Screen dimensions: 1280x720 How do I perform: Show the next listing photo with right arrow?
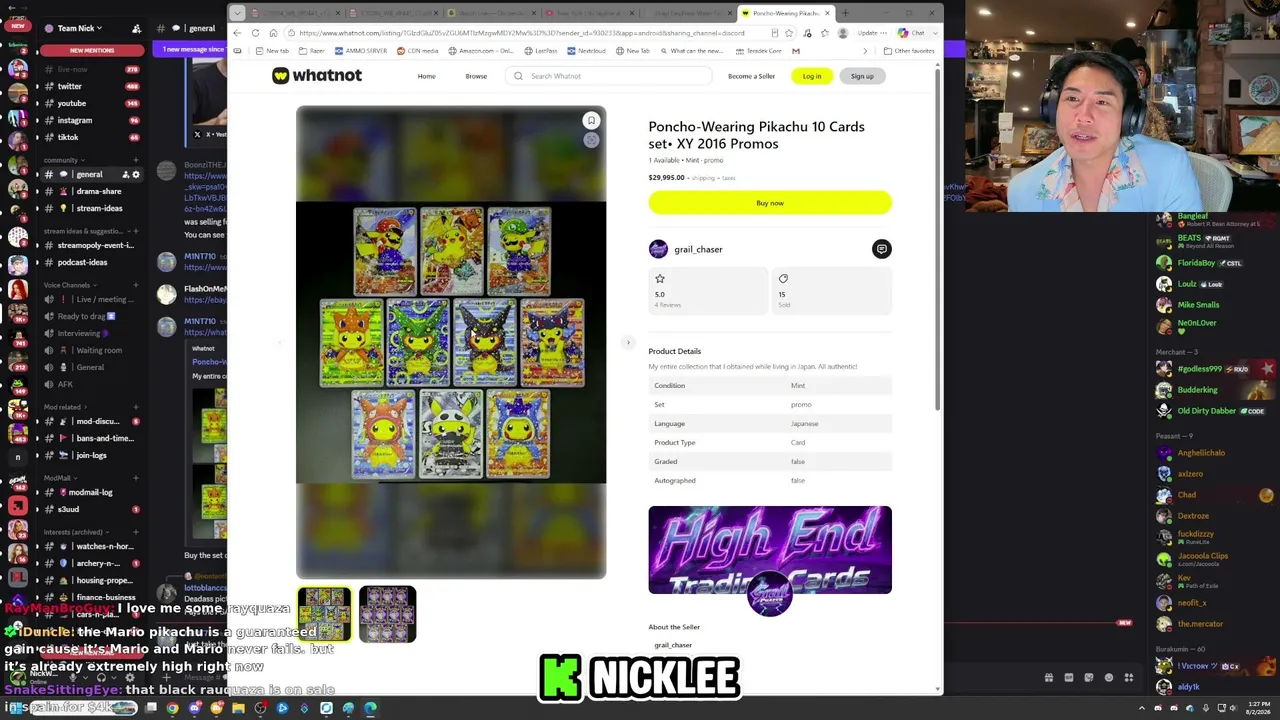tap(628, 342)
